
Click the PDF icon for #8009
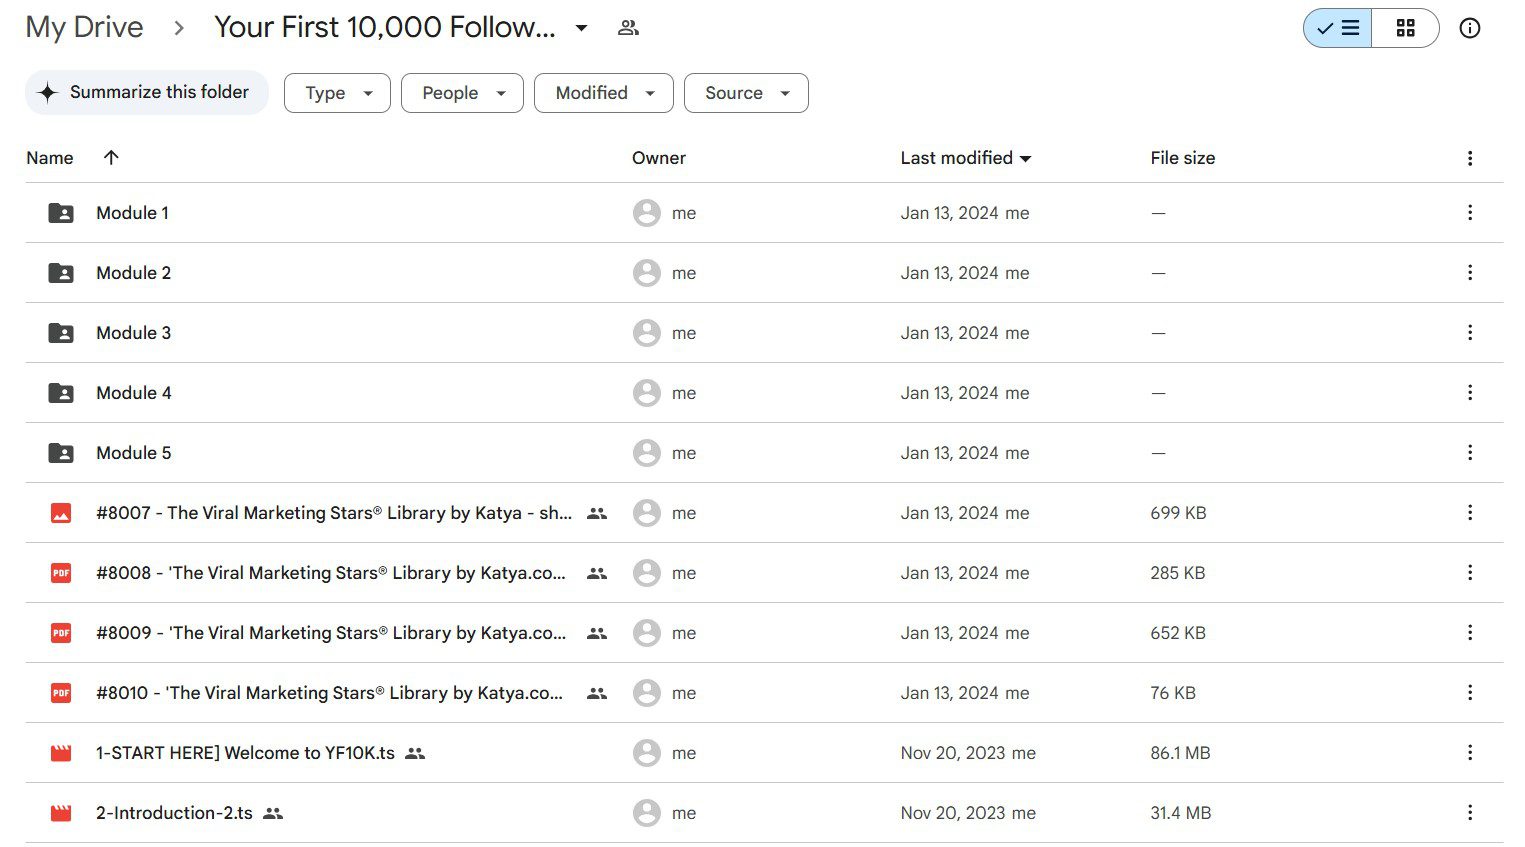tap(61, 633)
